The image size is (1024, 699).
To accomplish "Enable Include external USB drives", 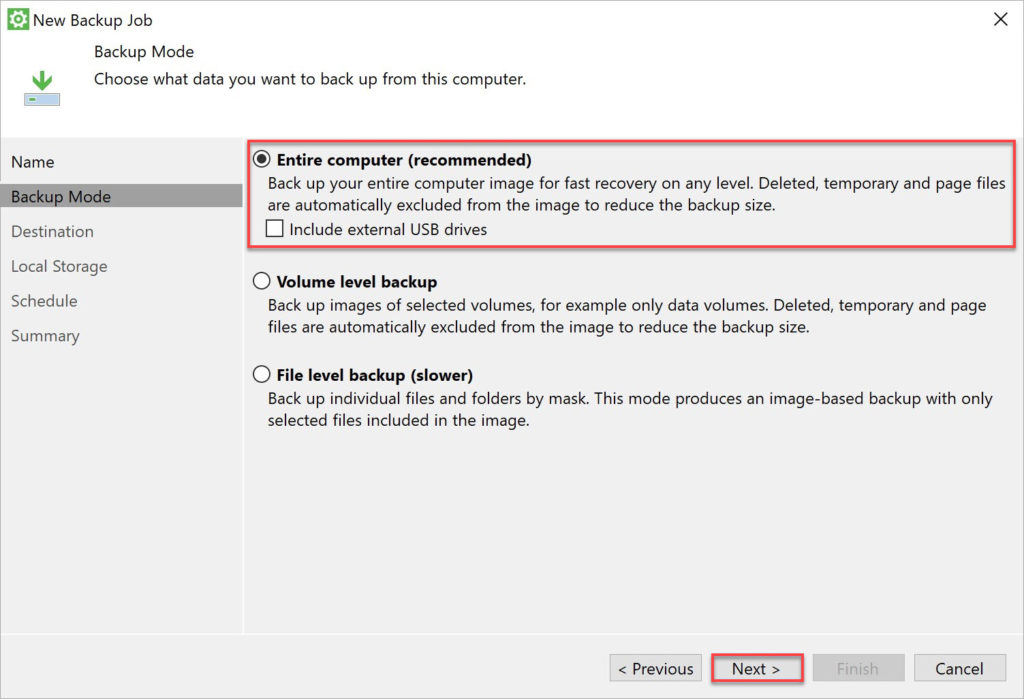I will point(273,229).
